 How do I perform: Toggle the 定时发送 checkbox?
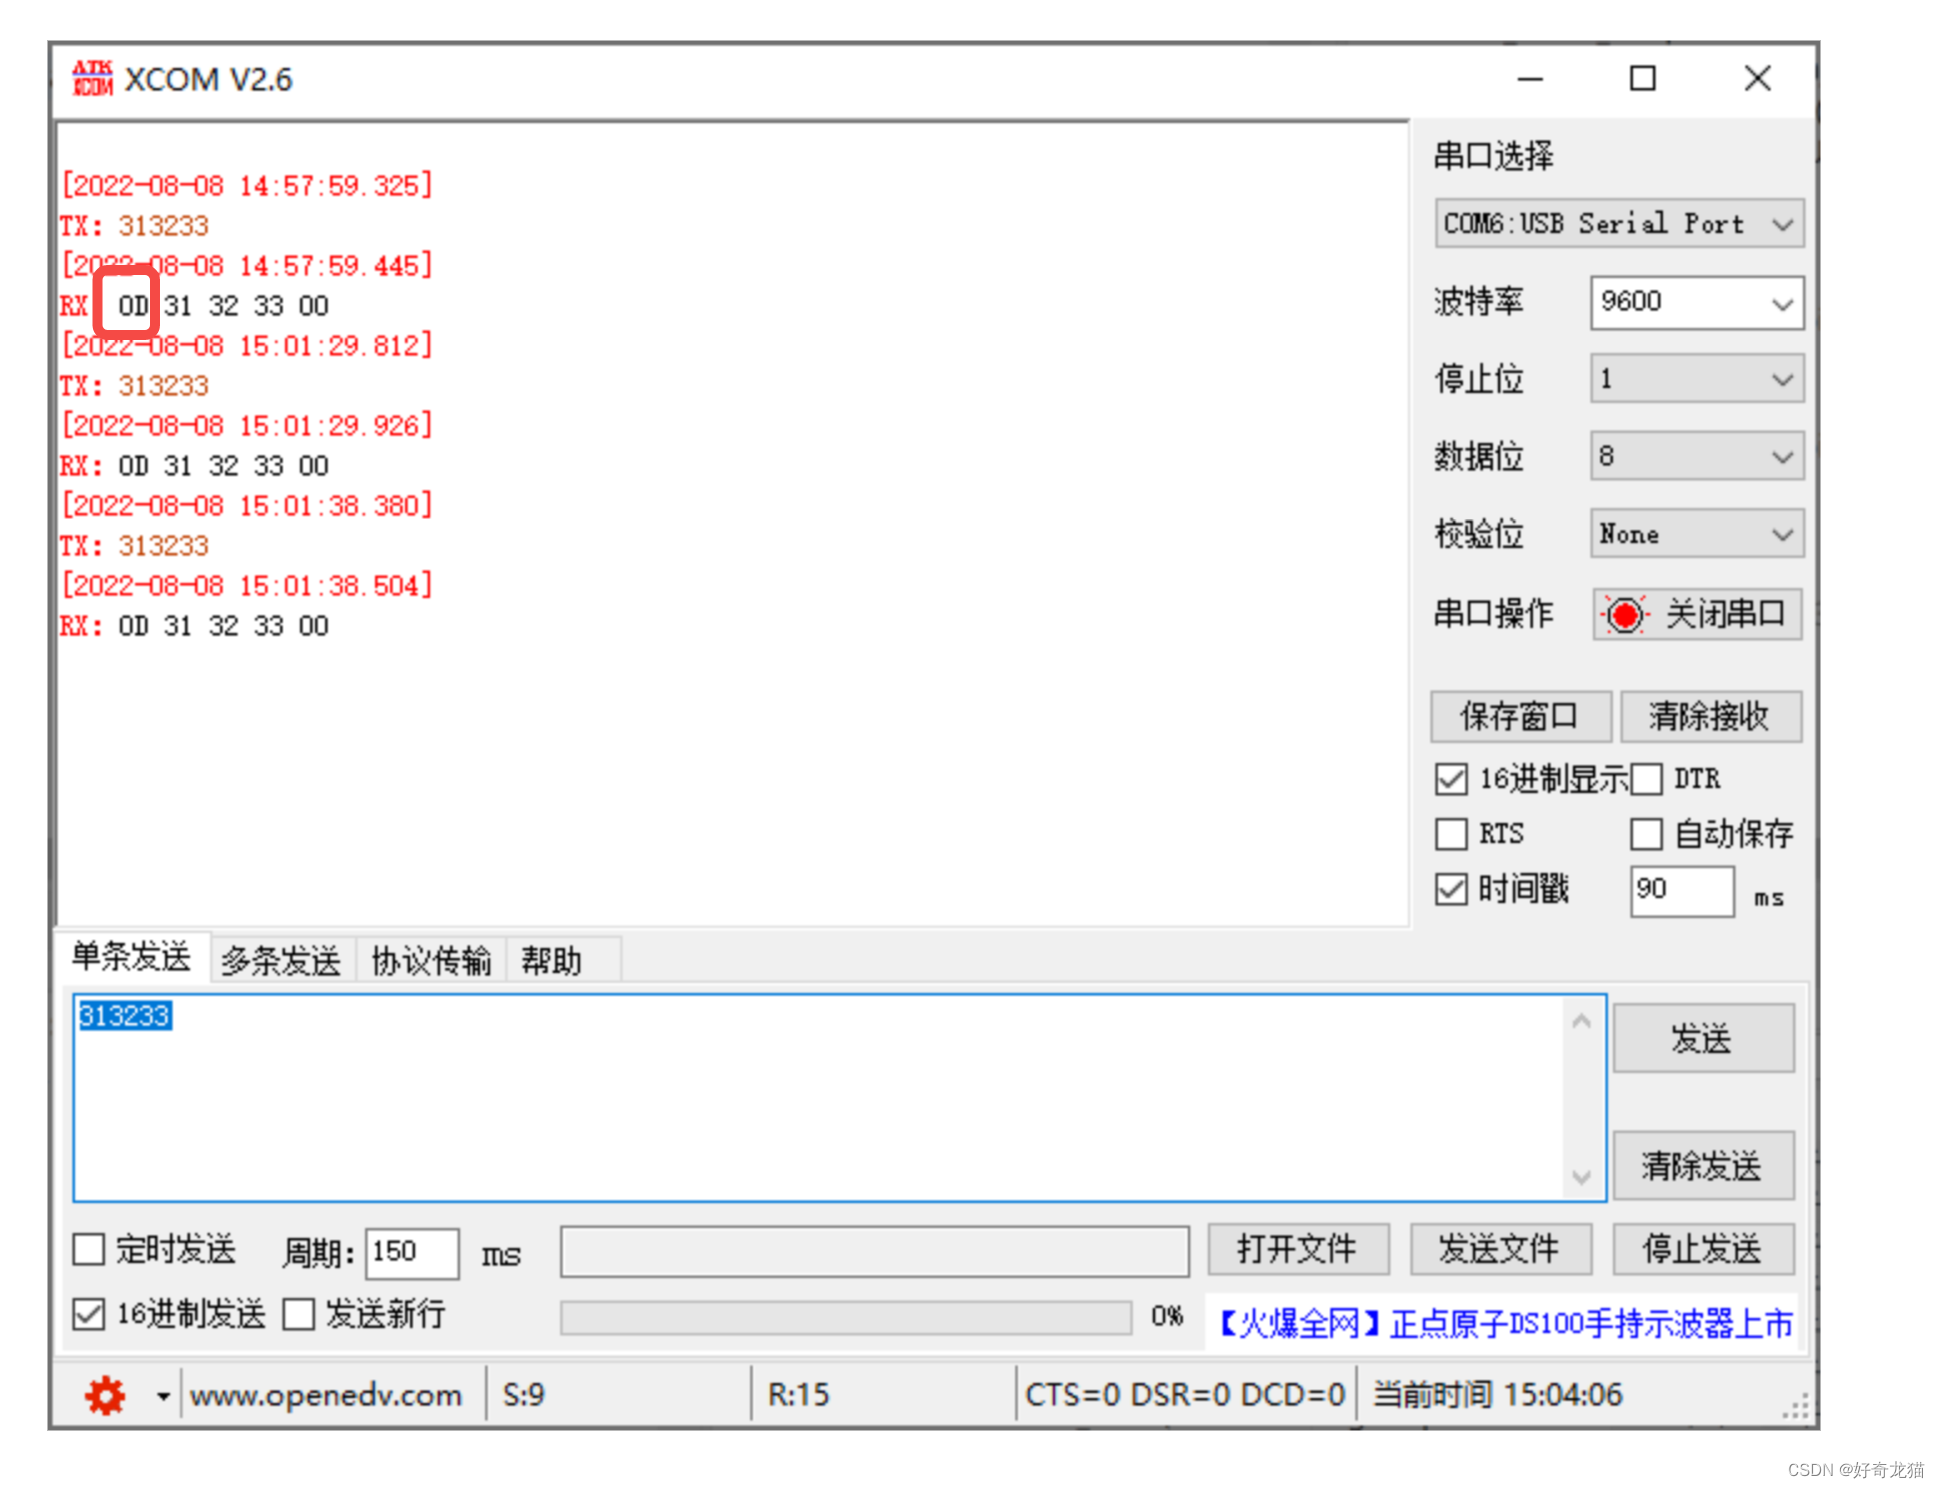click(88, 1249)
